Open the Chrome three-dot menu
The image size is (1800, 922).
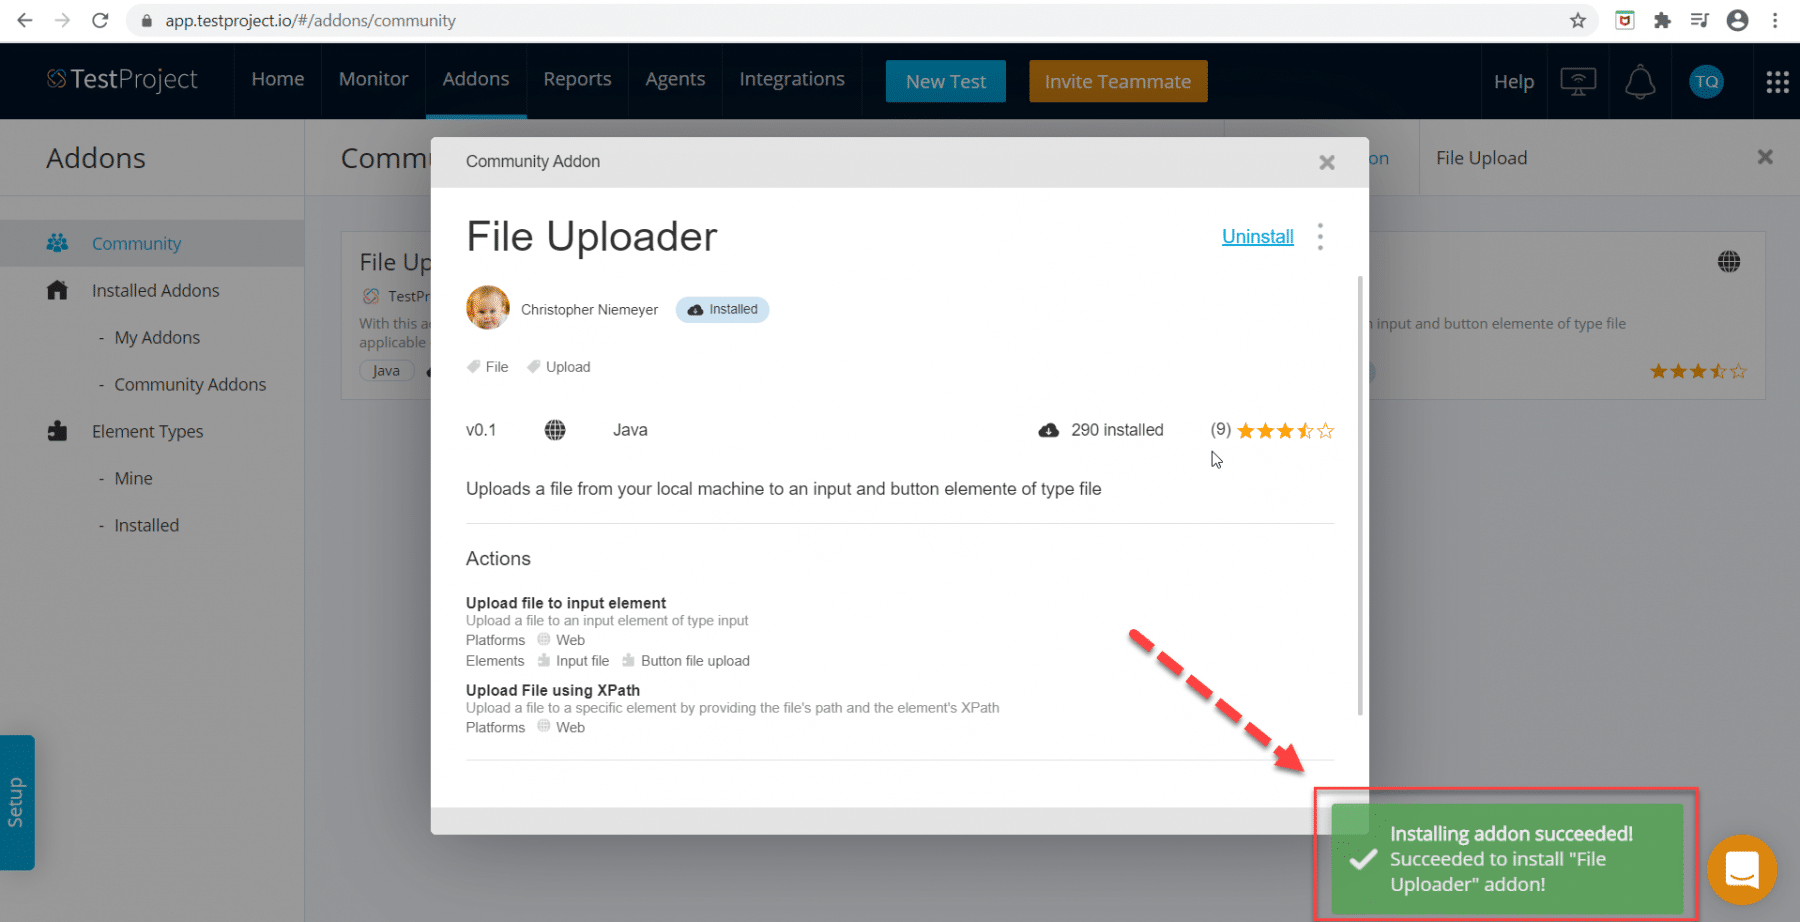coord(1775,20)
